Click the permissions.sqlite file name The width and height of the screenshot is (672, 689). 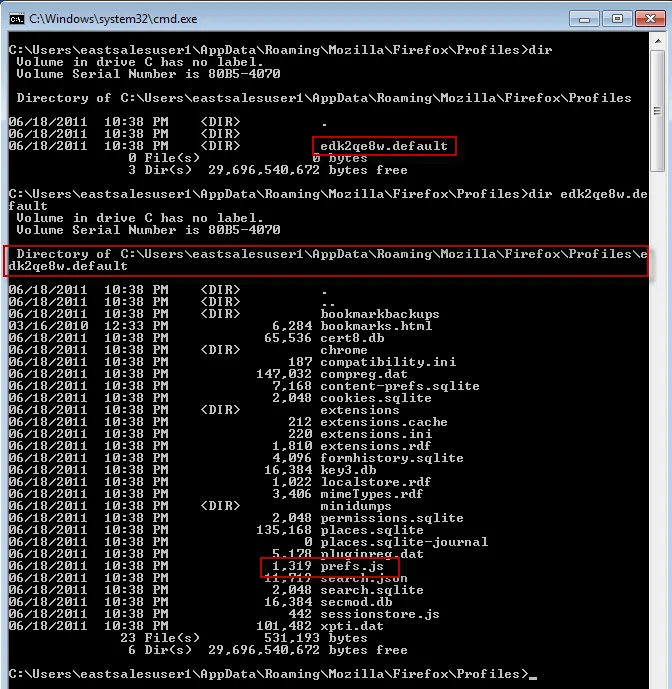[x=392, y=518]
